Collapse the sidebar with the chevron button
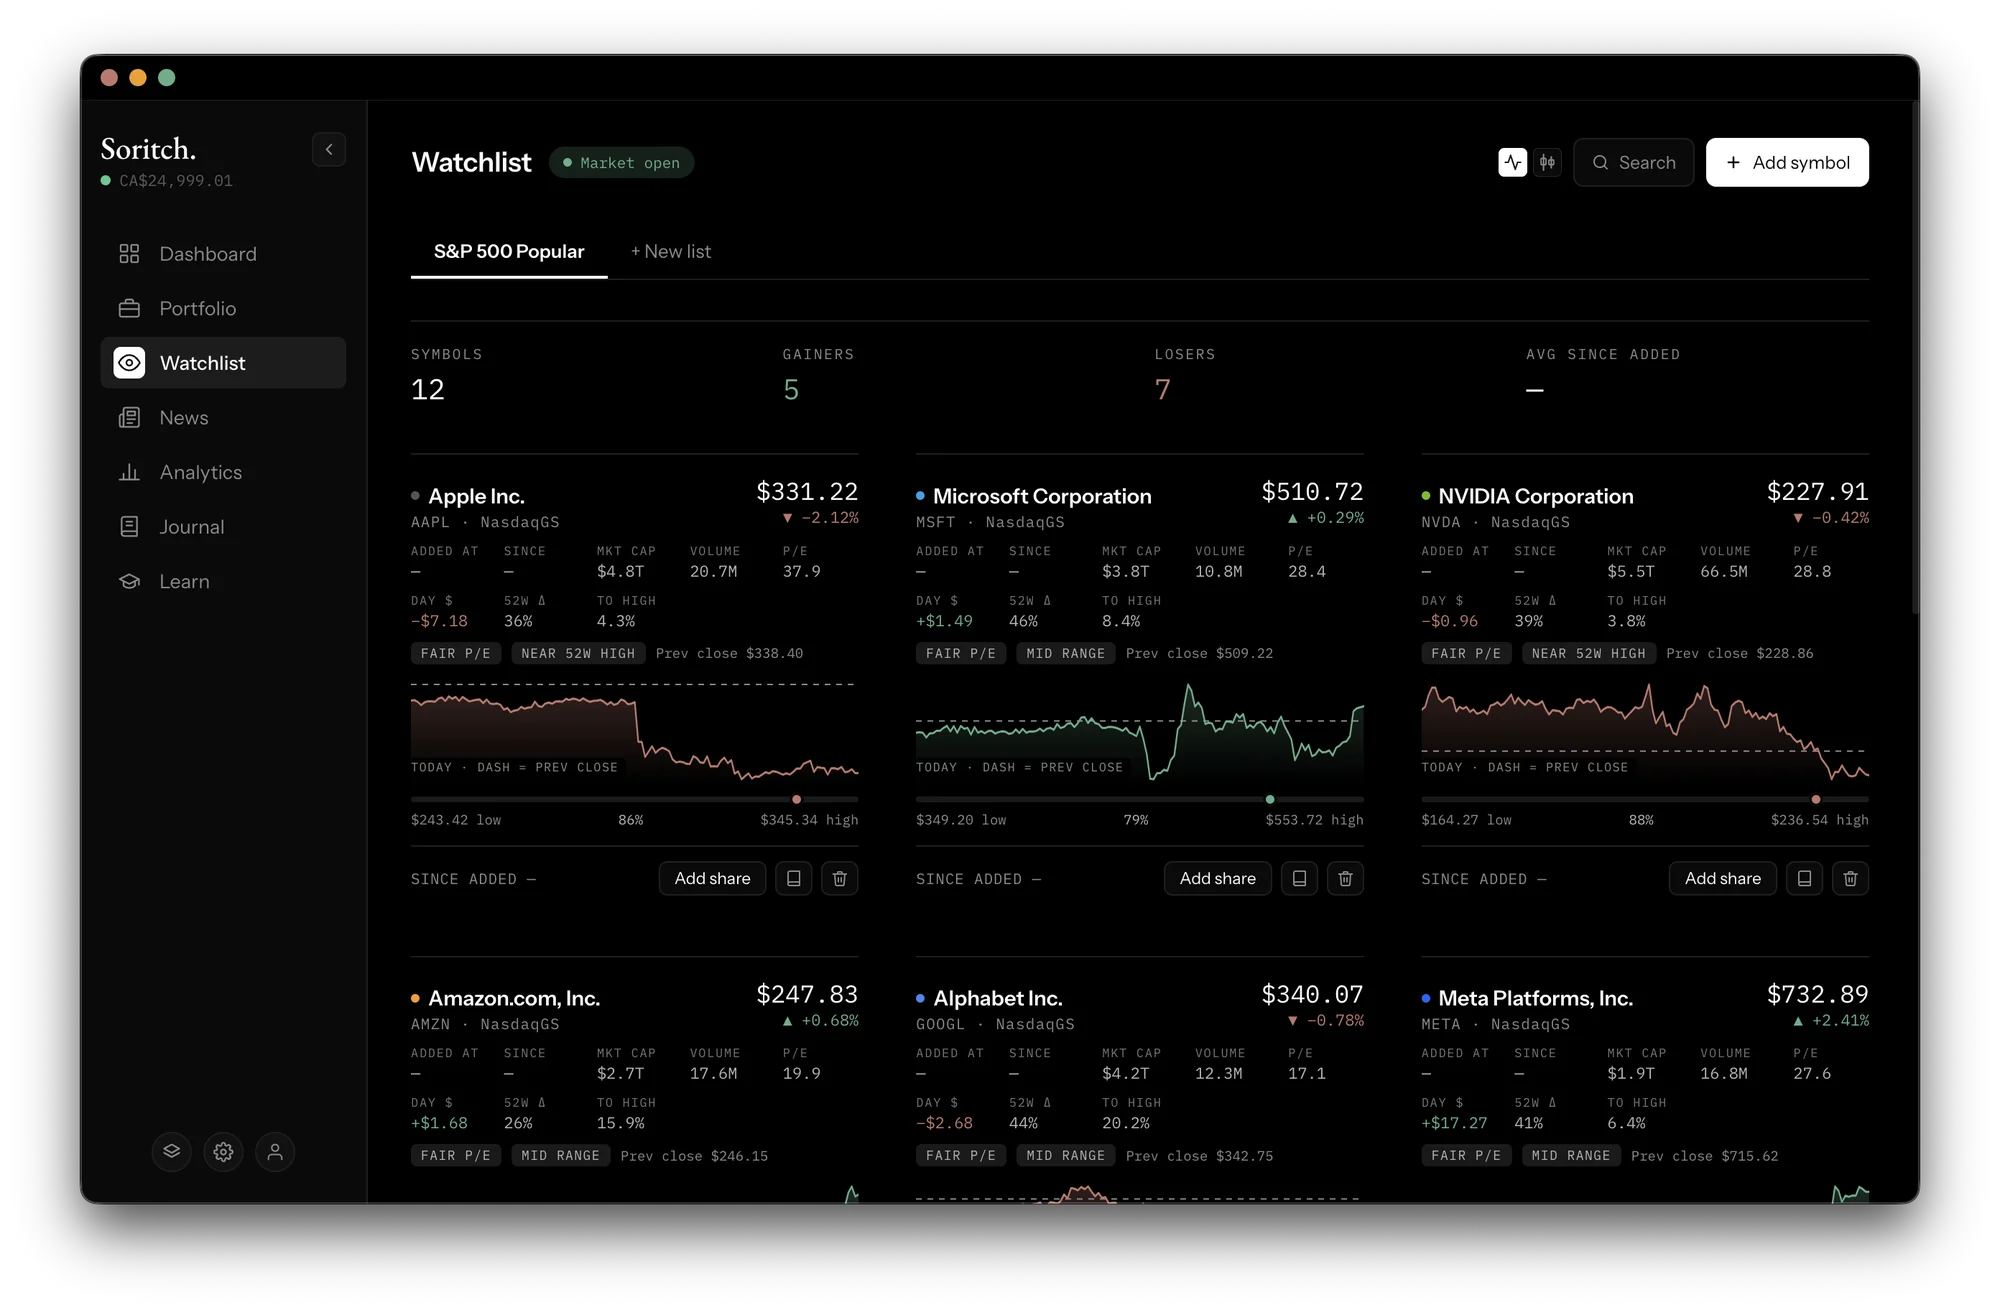Screen dimensions: 2000x1310 pyautogui.click(x=329, y=150)
